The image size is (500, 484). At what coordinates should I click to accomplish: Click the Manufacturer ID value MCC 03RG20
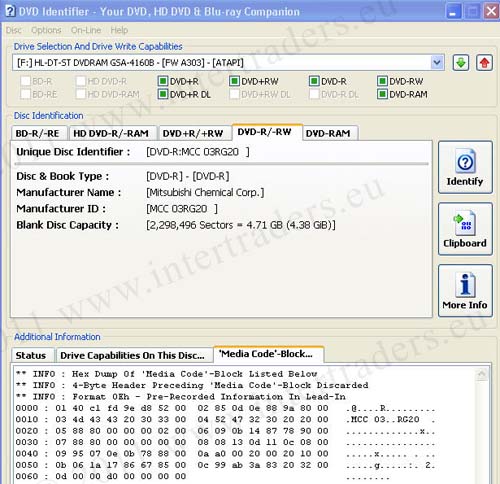(182, 209)
